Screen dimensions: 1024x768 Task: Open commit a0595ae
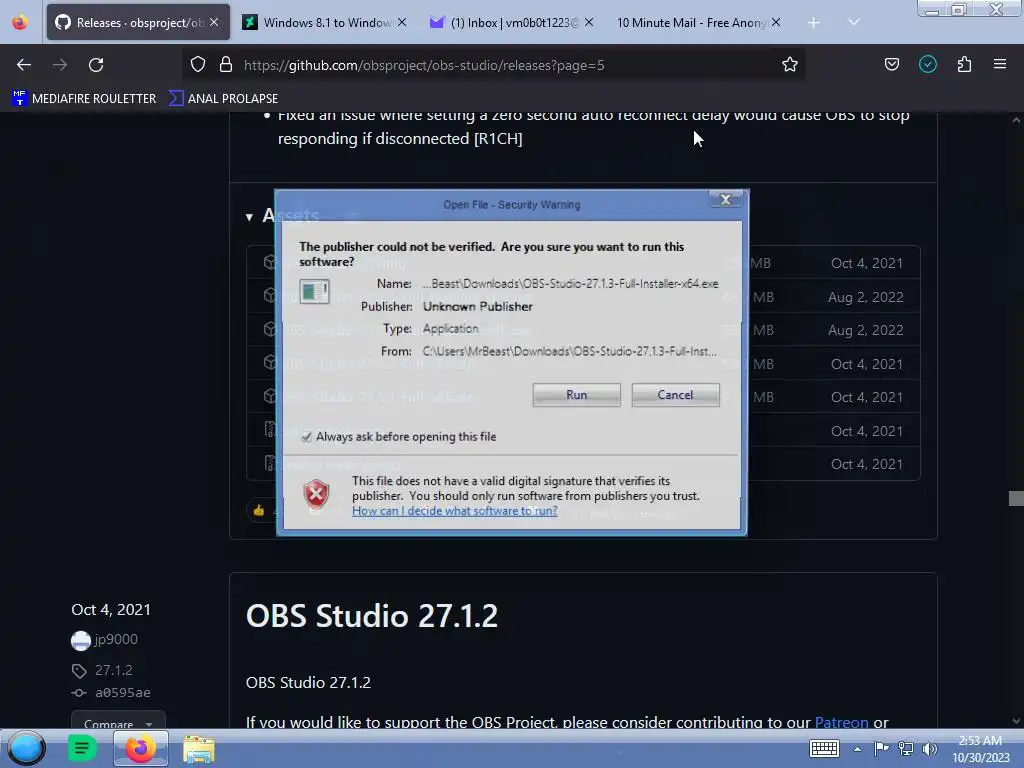(123, 692)
